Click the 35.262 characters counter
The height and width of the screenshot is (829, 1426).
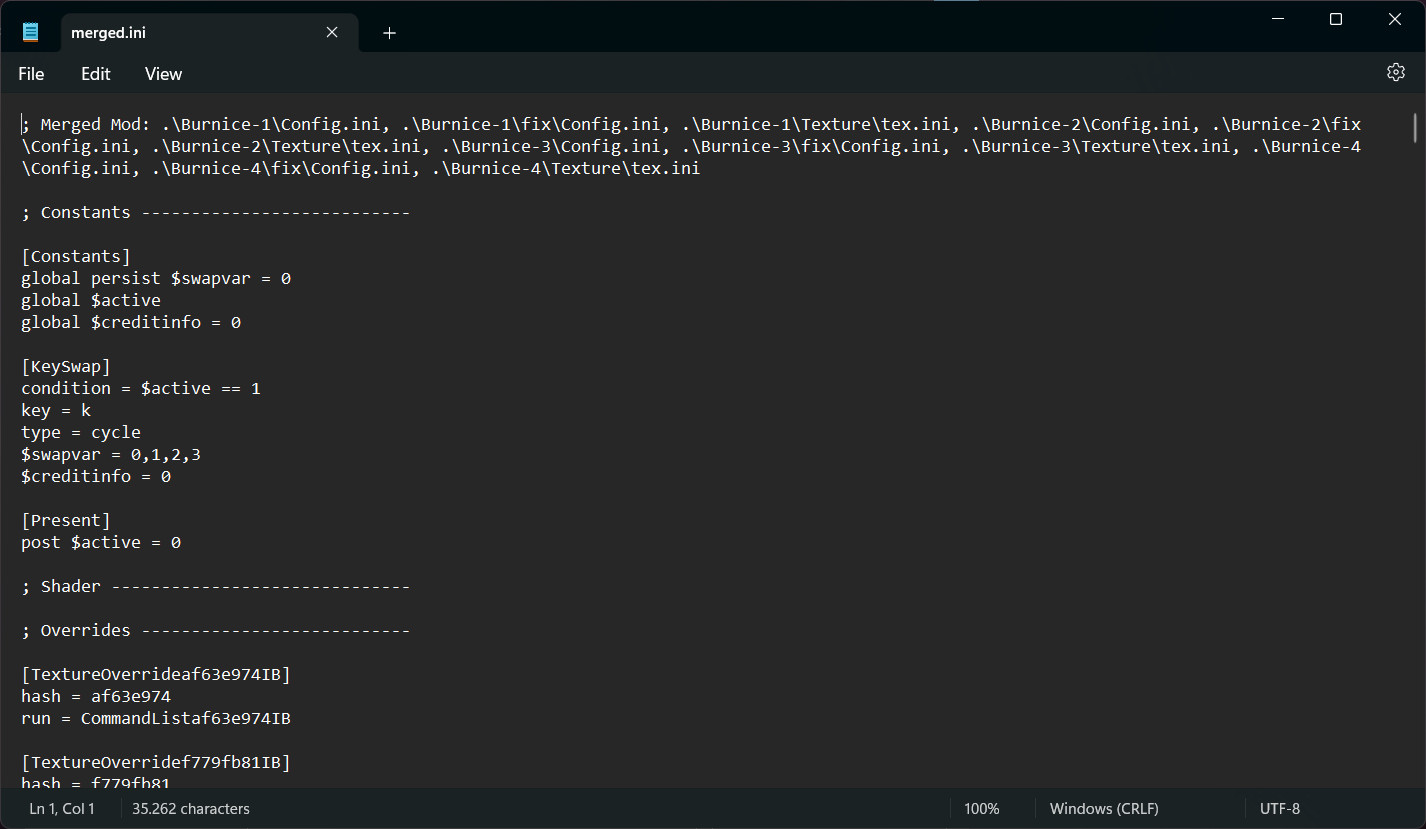[190, 808]
